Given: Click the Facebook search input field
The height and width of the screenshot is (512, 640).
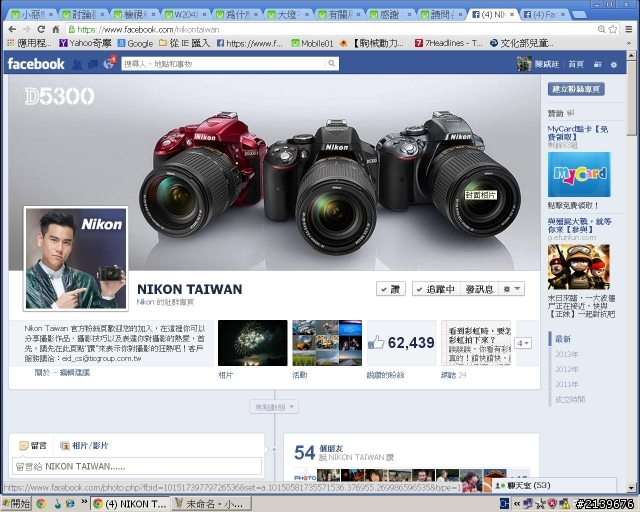Looking at the screenshot, I should 224,63.
